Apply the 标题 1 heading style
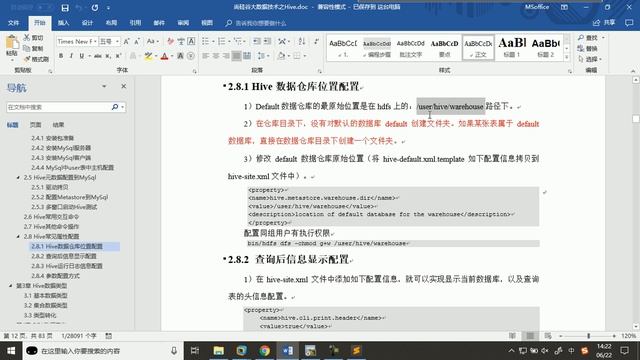Screen dimensions: 640x360 point(512,47)
